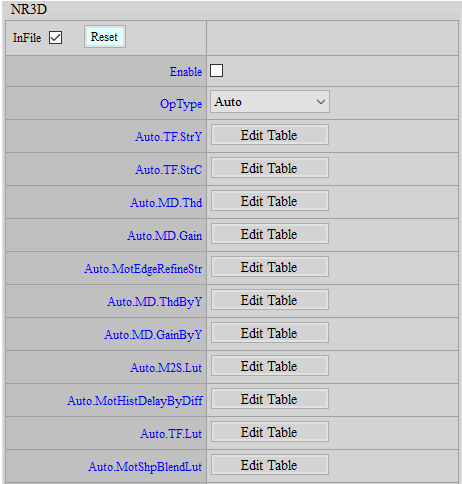Click Edit Table for Auto.MotShpBlendLut
The width and height of the screenshot is (462, 484).
point(270,465)
